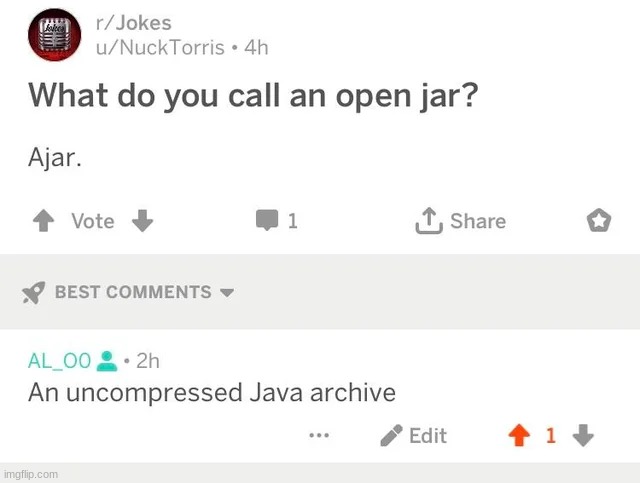Screen dimensions: 640x483
Task: Downvote the AL_00 comment
Action: (584, 435)
